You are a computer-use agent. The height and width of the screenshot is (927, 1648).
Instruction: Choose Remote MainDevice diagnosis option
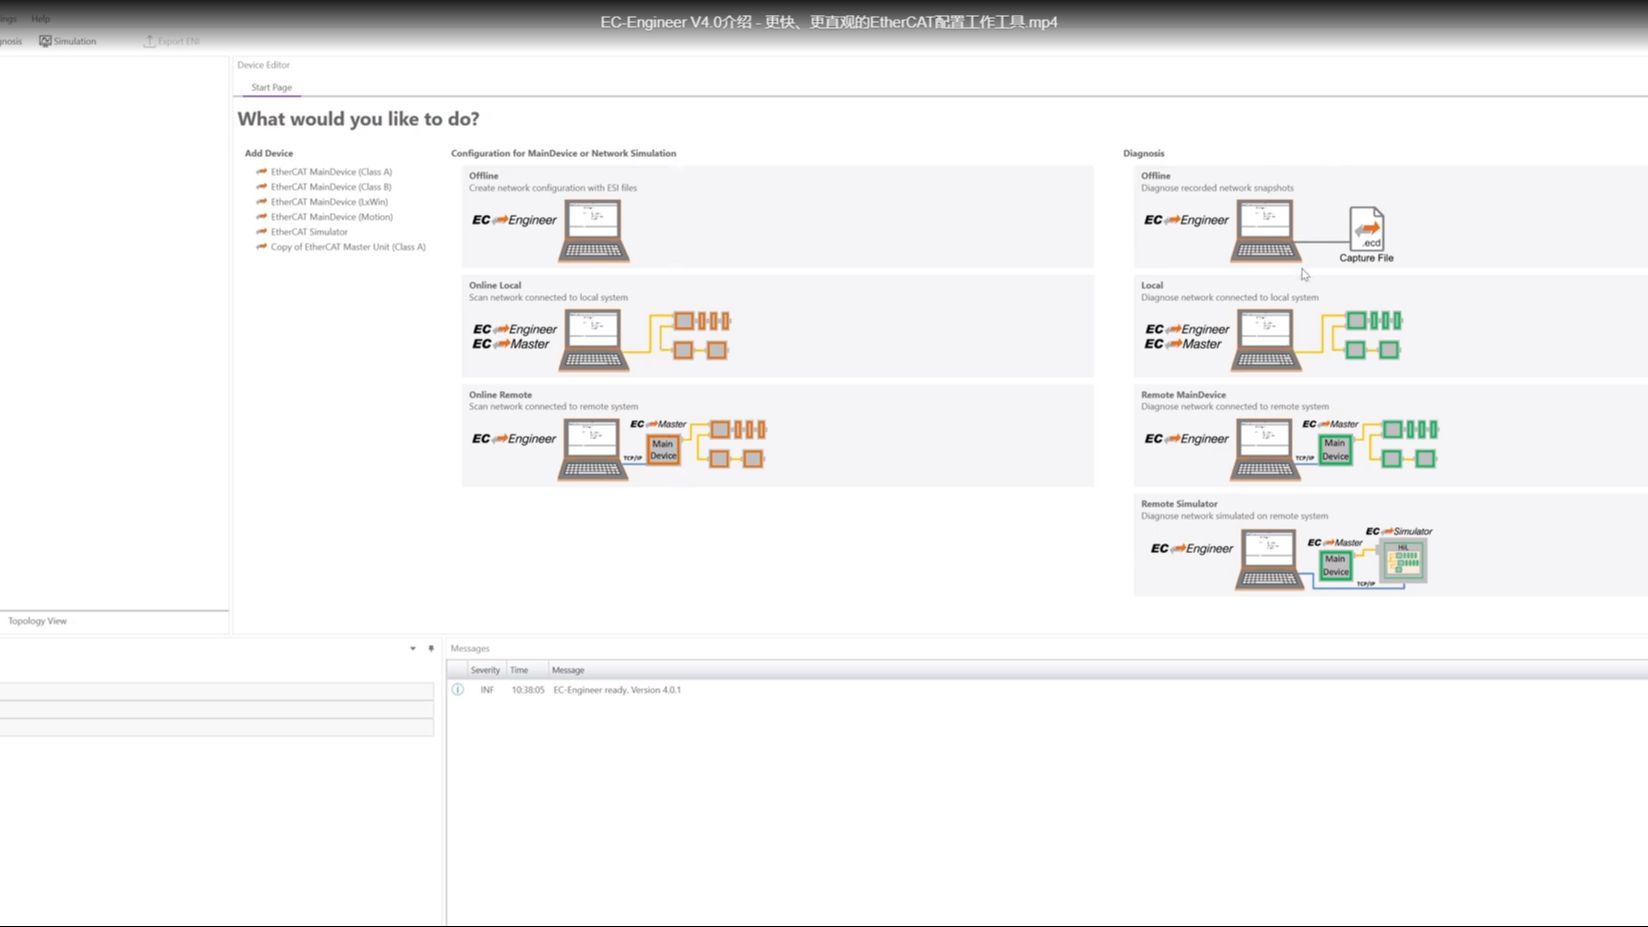point(1390,436)
